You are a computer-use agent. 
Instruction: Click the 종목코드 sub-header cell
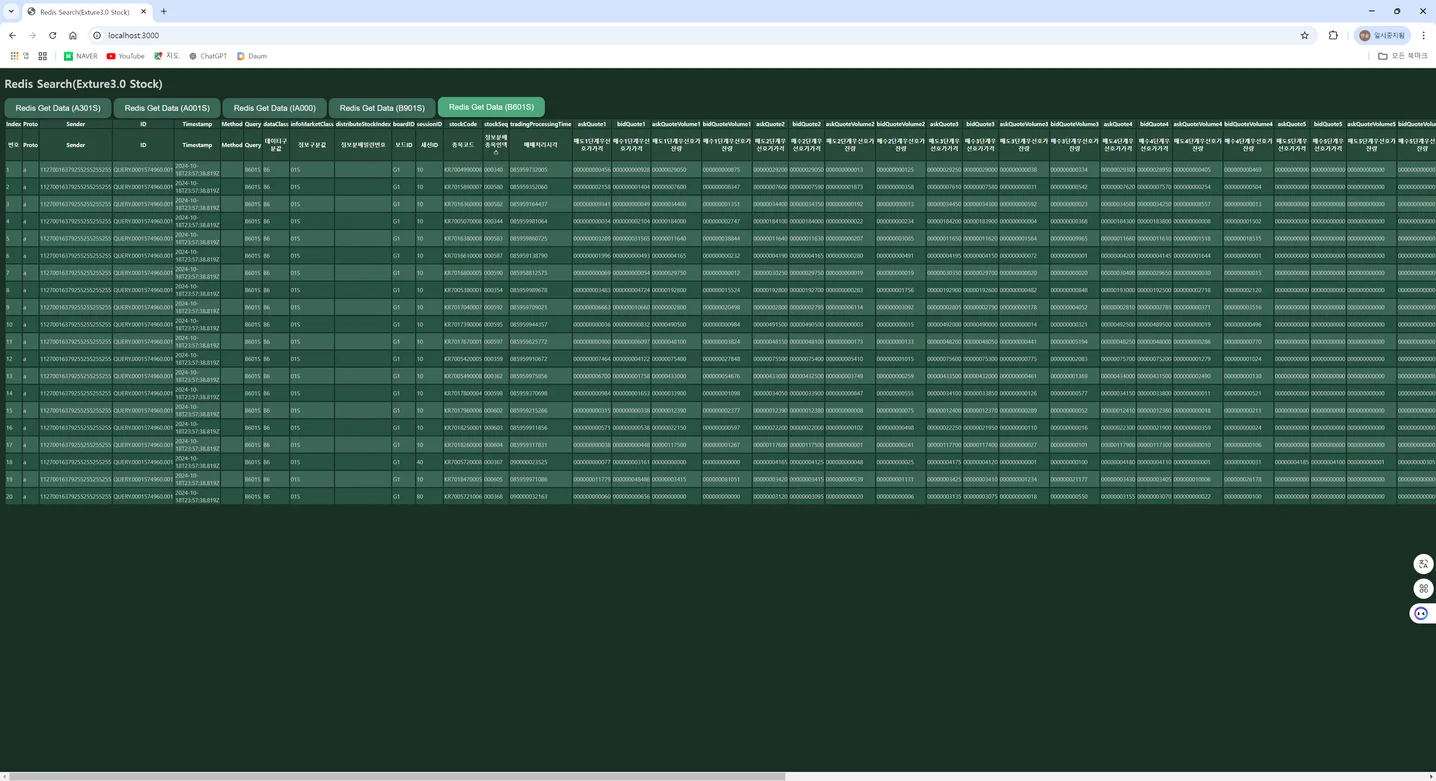pos(463,145)
